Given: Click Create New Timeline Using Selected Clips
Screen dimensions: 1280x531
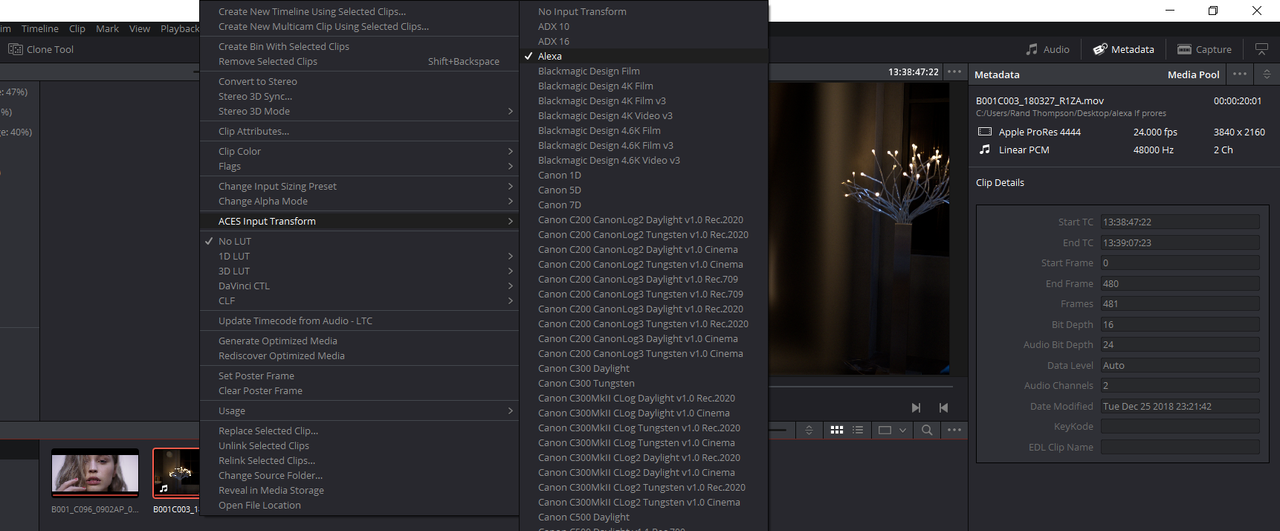Looking at the screenshot, I should point(360,12).
